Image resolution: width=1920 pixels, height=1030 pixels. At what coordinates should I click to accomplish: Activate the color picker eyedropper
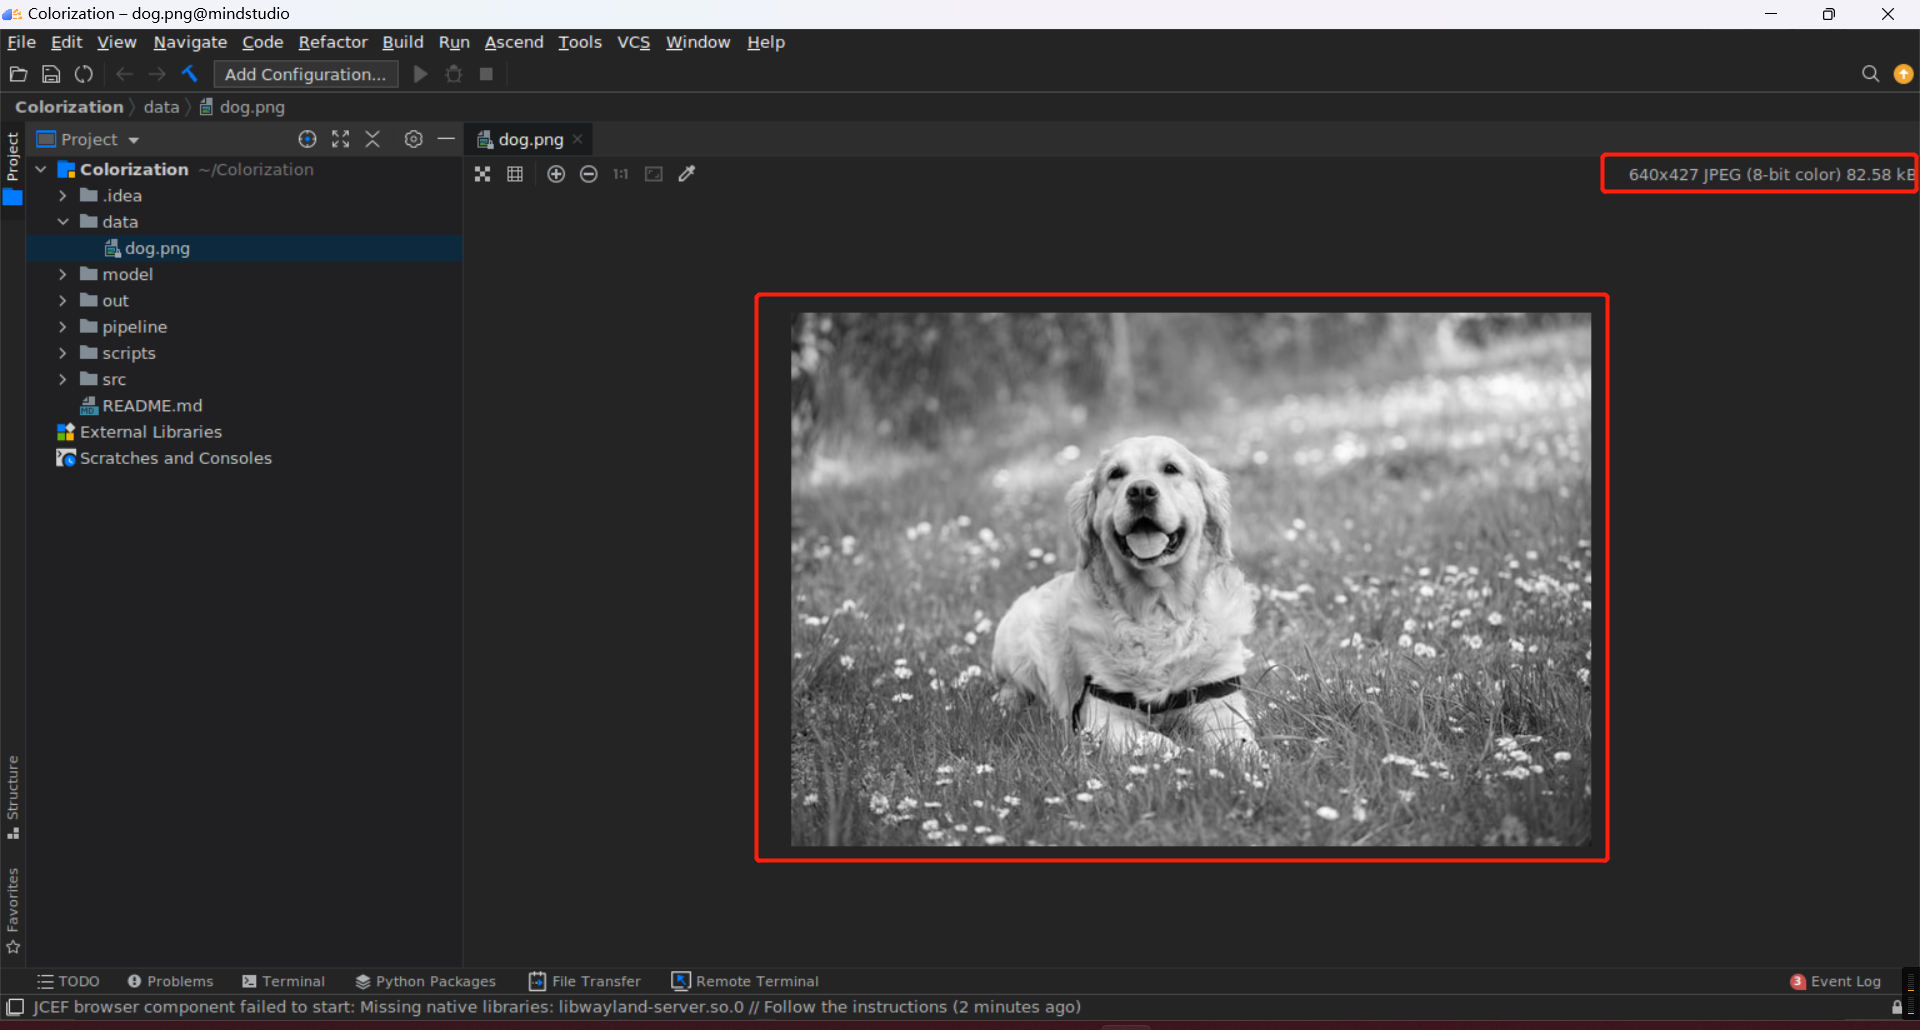(x=687, y=174)
